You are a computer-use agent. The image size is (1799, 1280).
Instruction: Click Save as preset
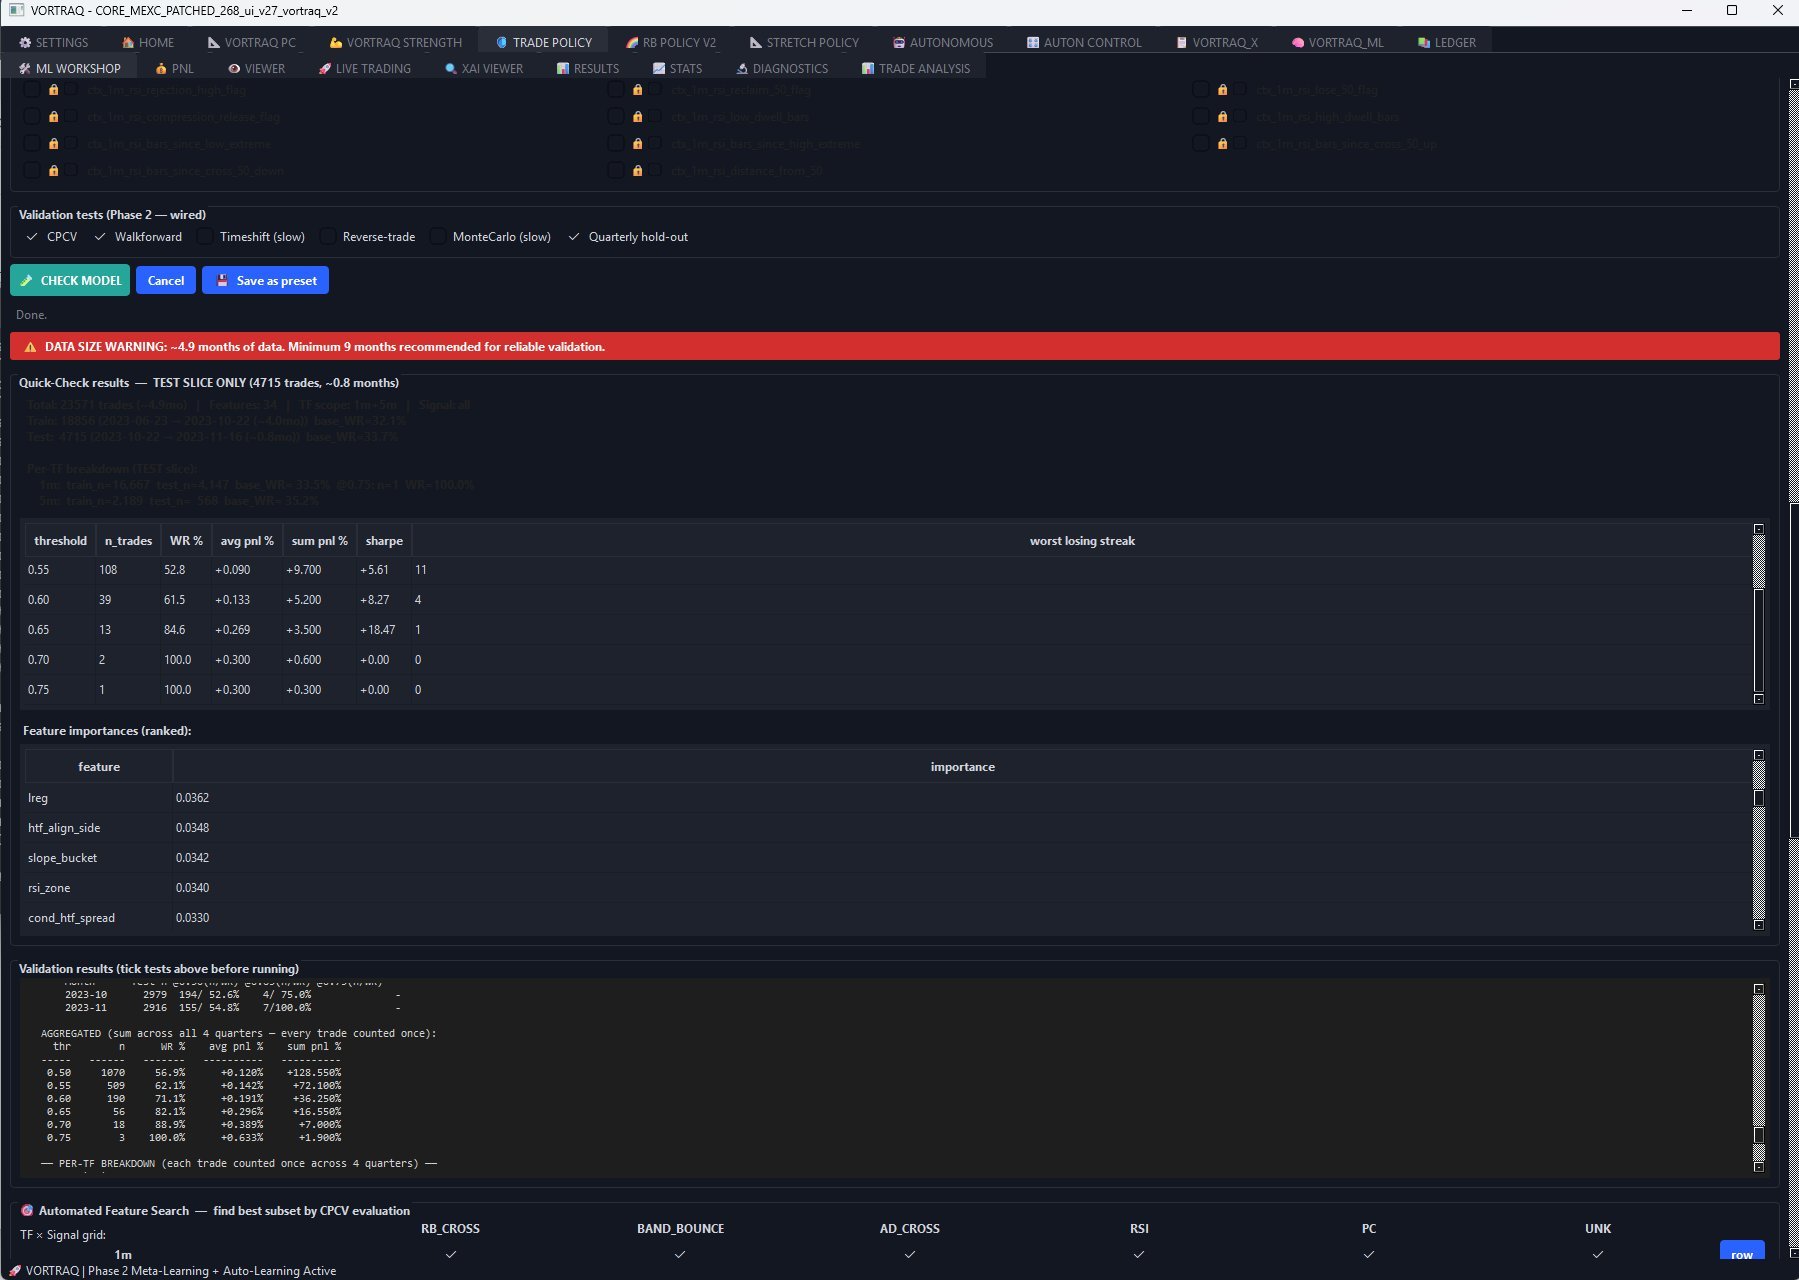tap(265, 280)
